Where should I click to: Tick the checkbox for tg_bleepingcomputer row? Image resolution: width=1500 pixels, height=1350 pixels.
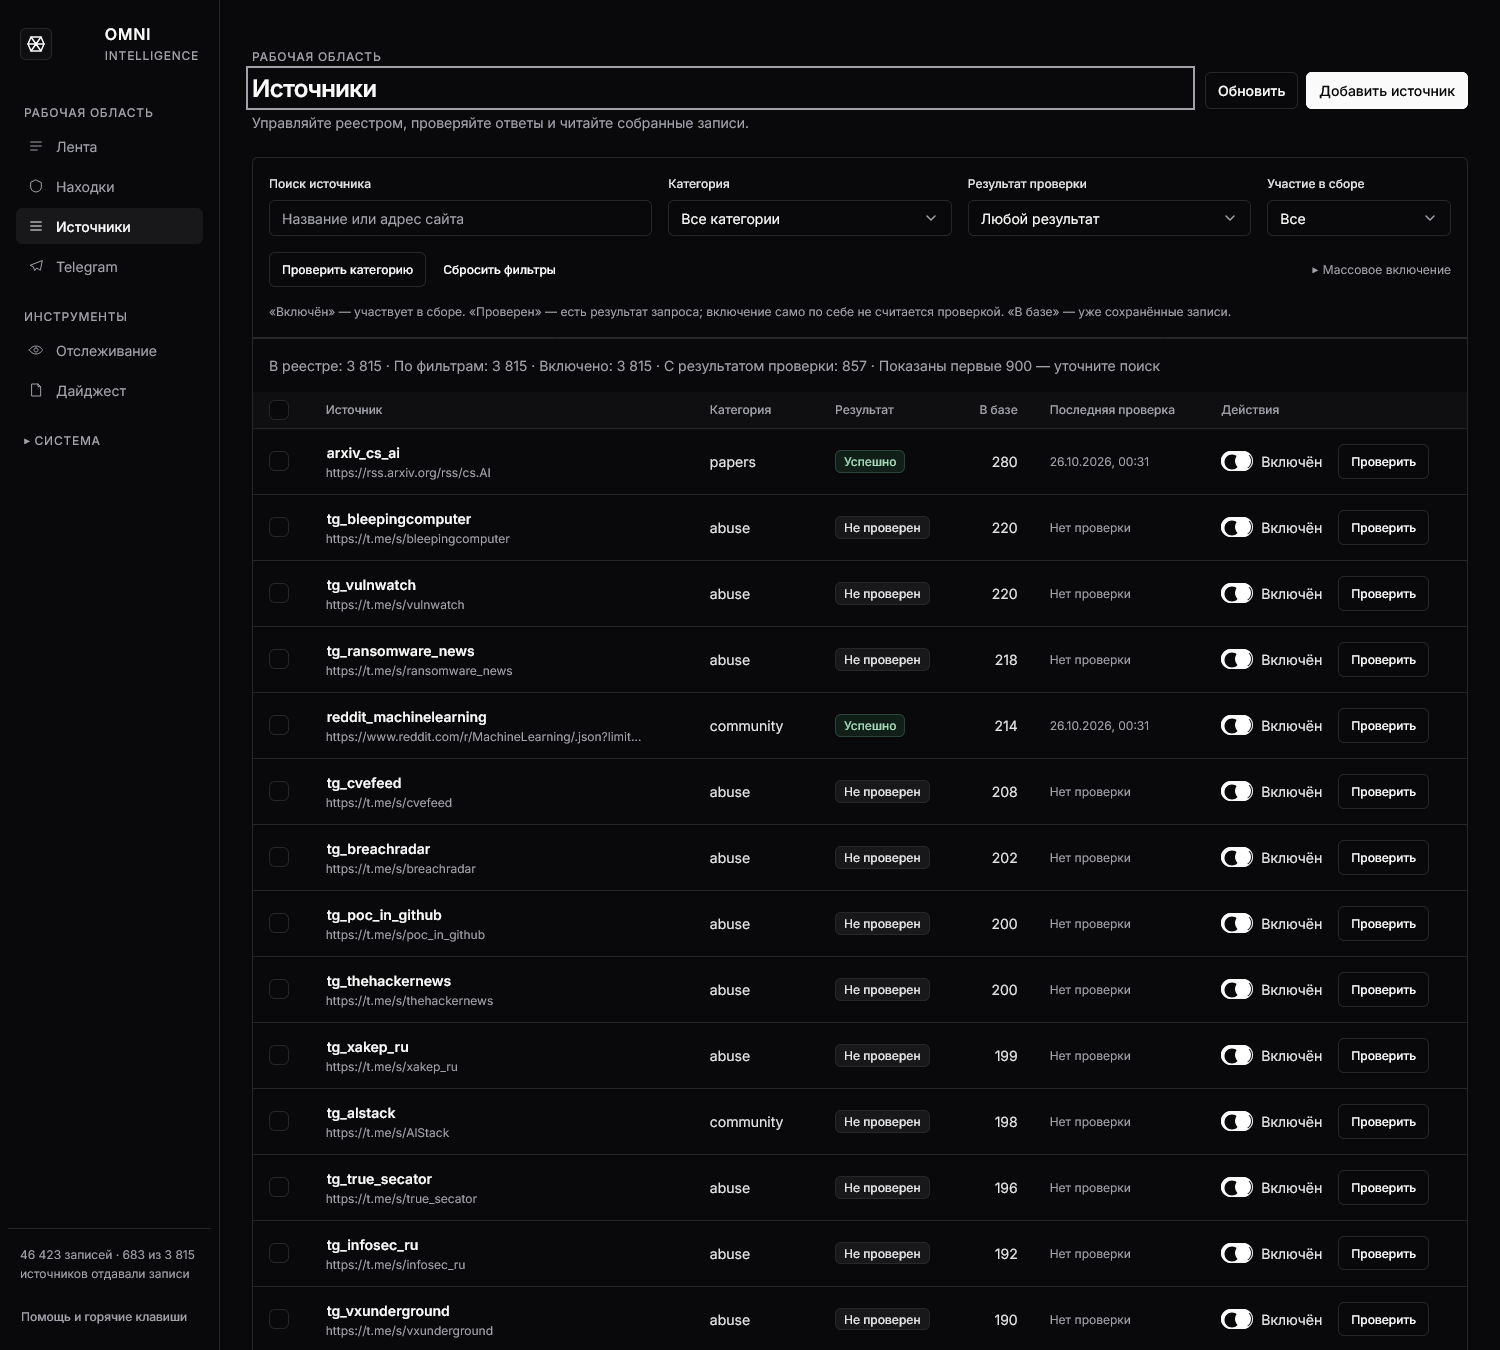(x=279, y=528)
